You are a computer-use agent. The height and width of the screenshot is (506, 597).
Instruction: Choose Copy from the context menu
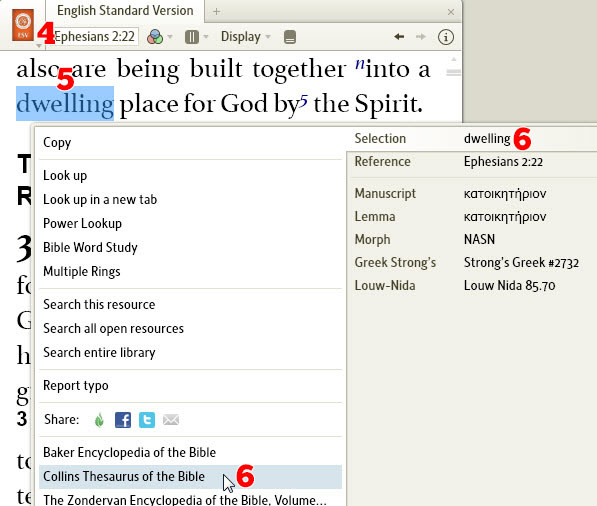57,143
